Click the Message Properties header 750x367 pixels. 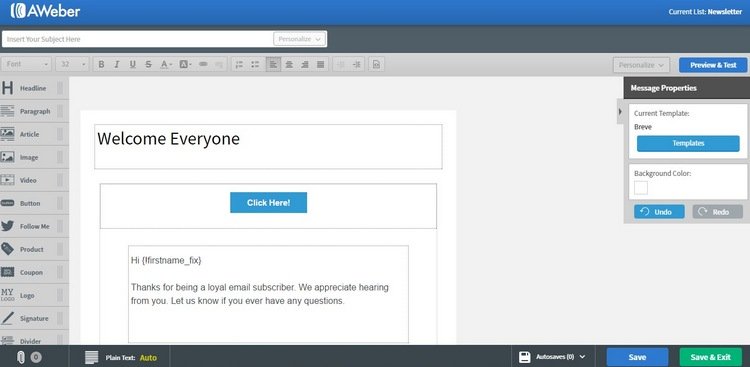click(686, 88)
